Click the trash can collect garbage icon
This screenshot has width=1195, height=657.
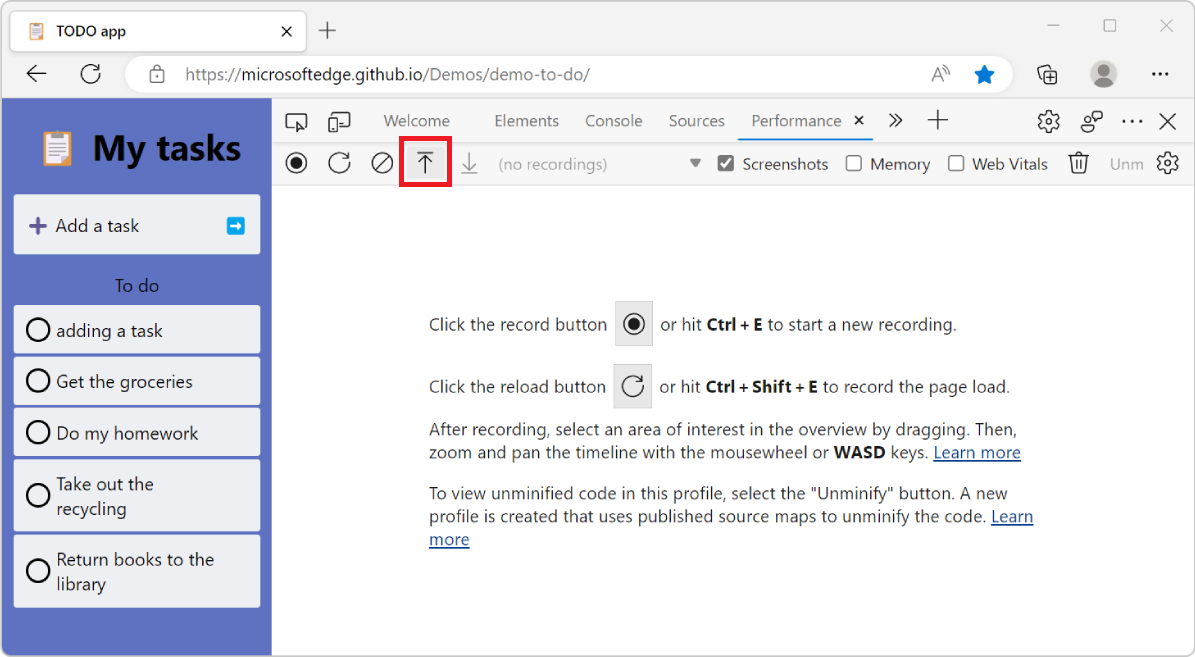pos(1078,163)
